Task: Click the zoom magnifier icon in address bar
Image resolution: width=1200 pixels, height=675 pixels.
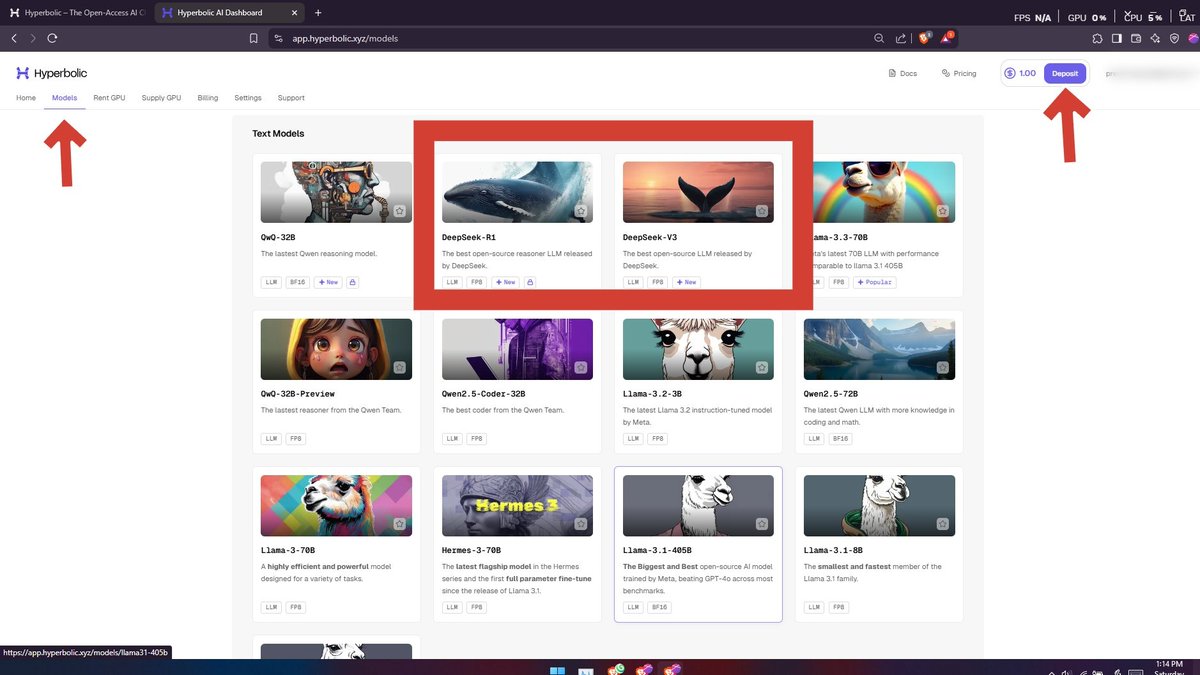Action: click(879, 38)
